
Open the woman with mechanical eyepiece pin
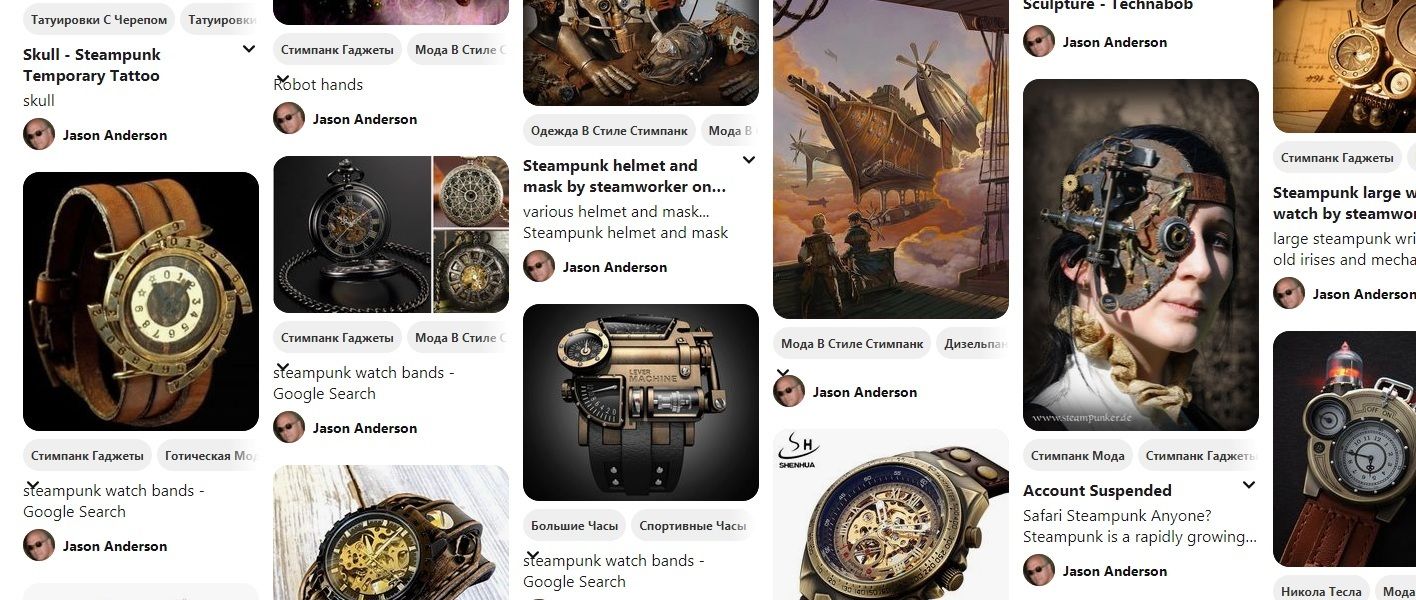[1141, 255]
